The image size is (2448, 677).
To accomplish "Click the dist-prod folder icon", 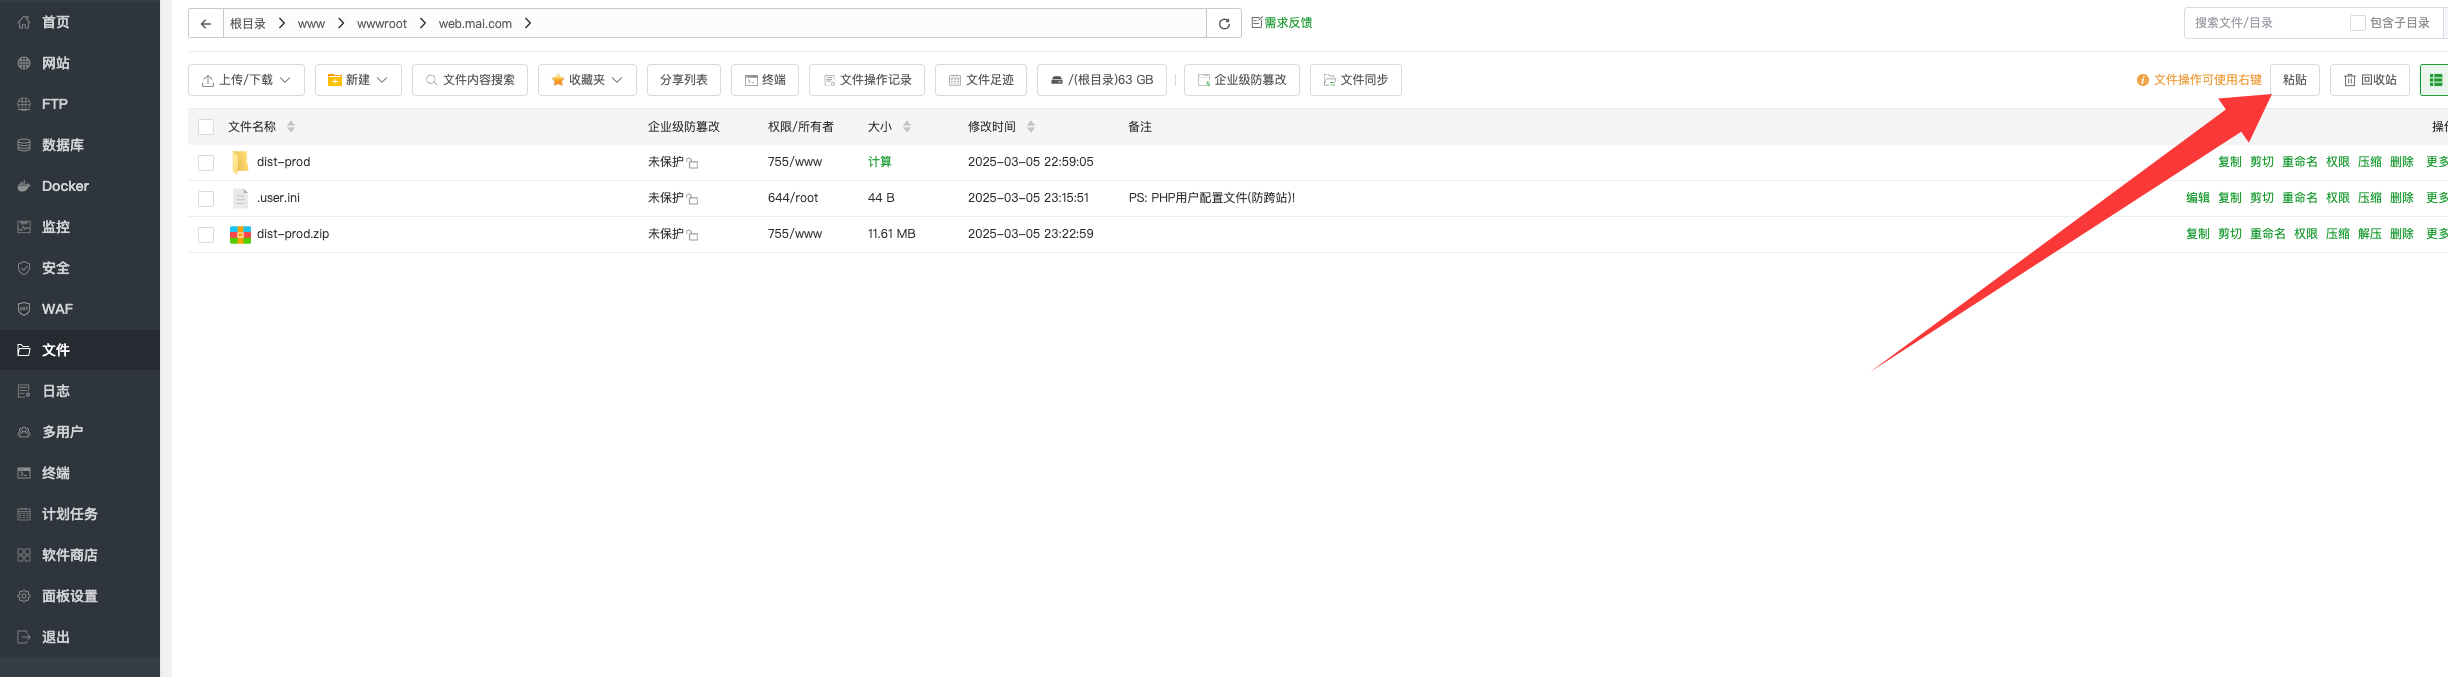I will (x=240, y=162).
